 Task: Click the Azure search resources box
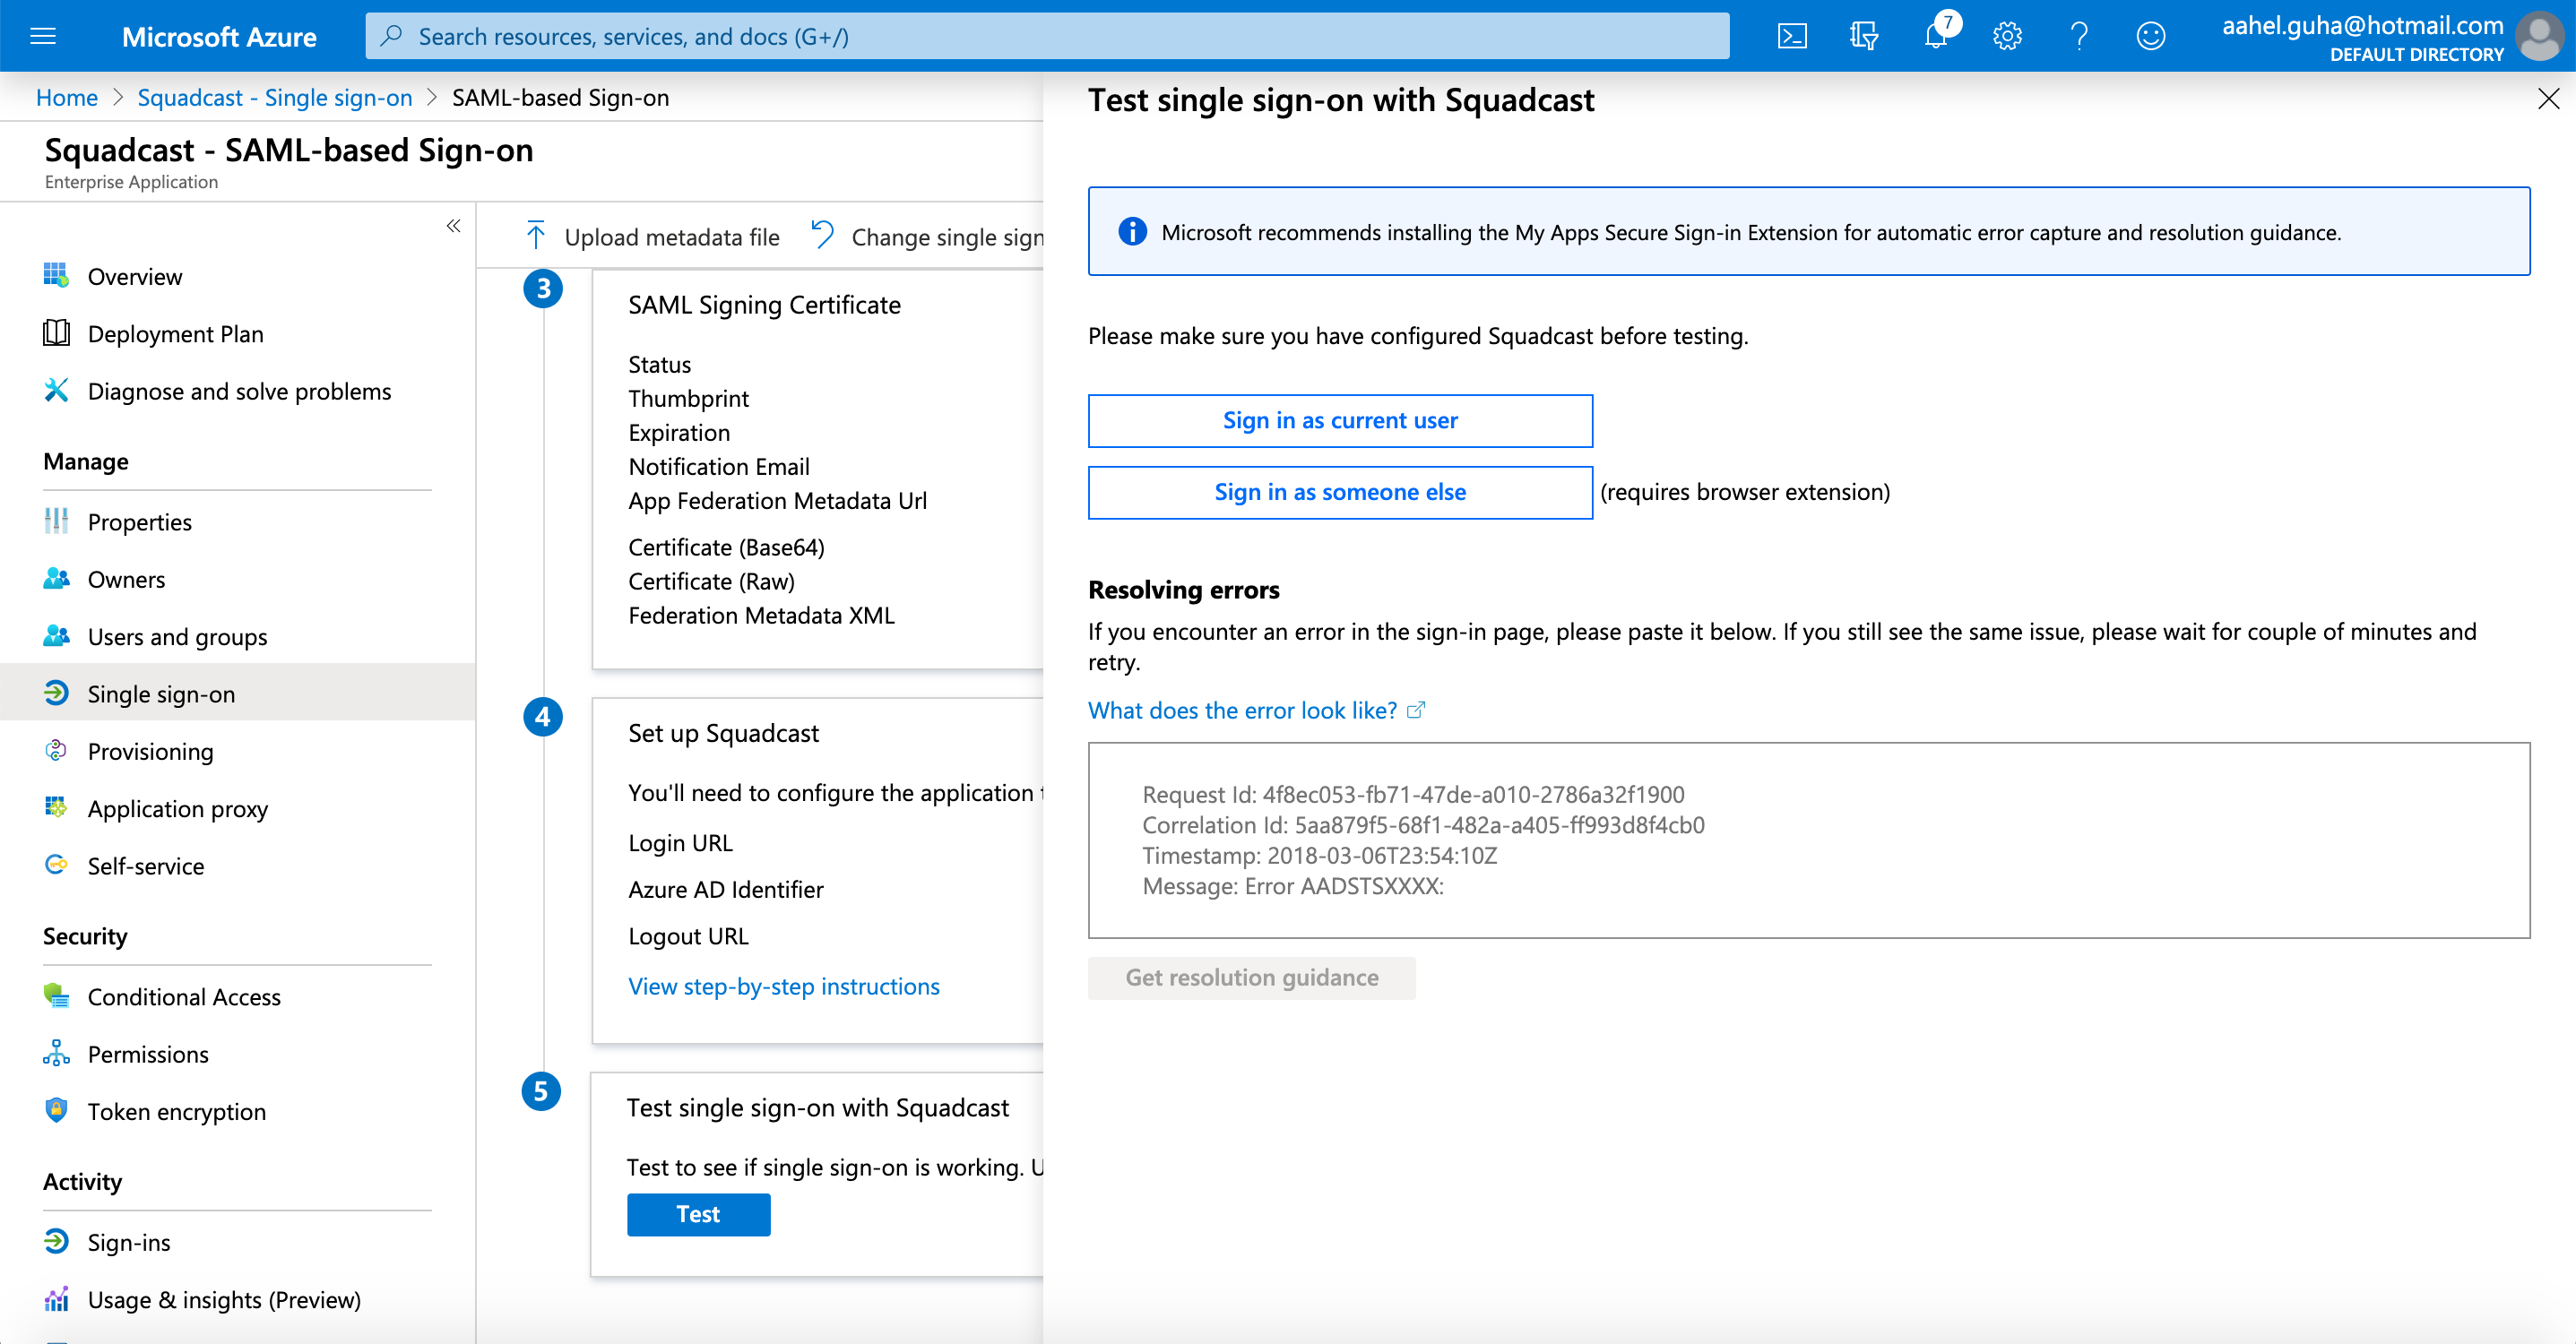(1046, 37)
